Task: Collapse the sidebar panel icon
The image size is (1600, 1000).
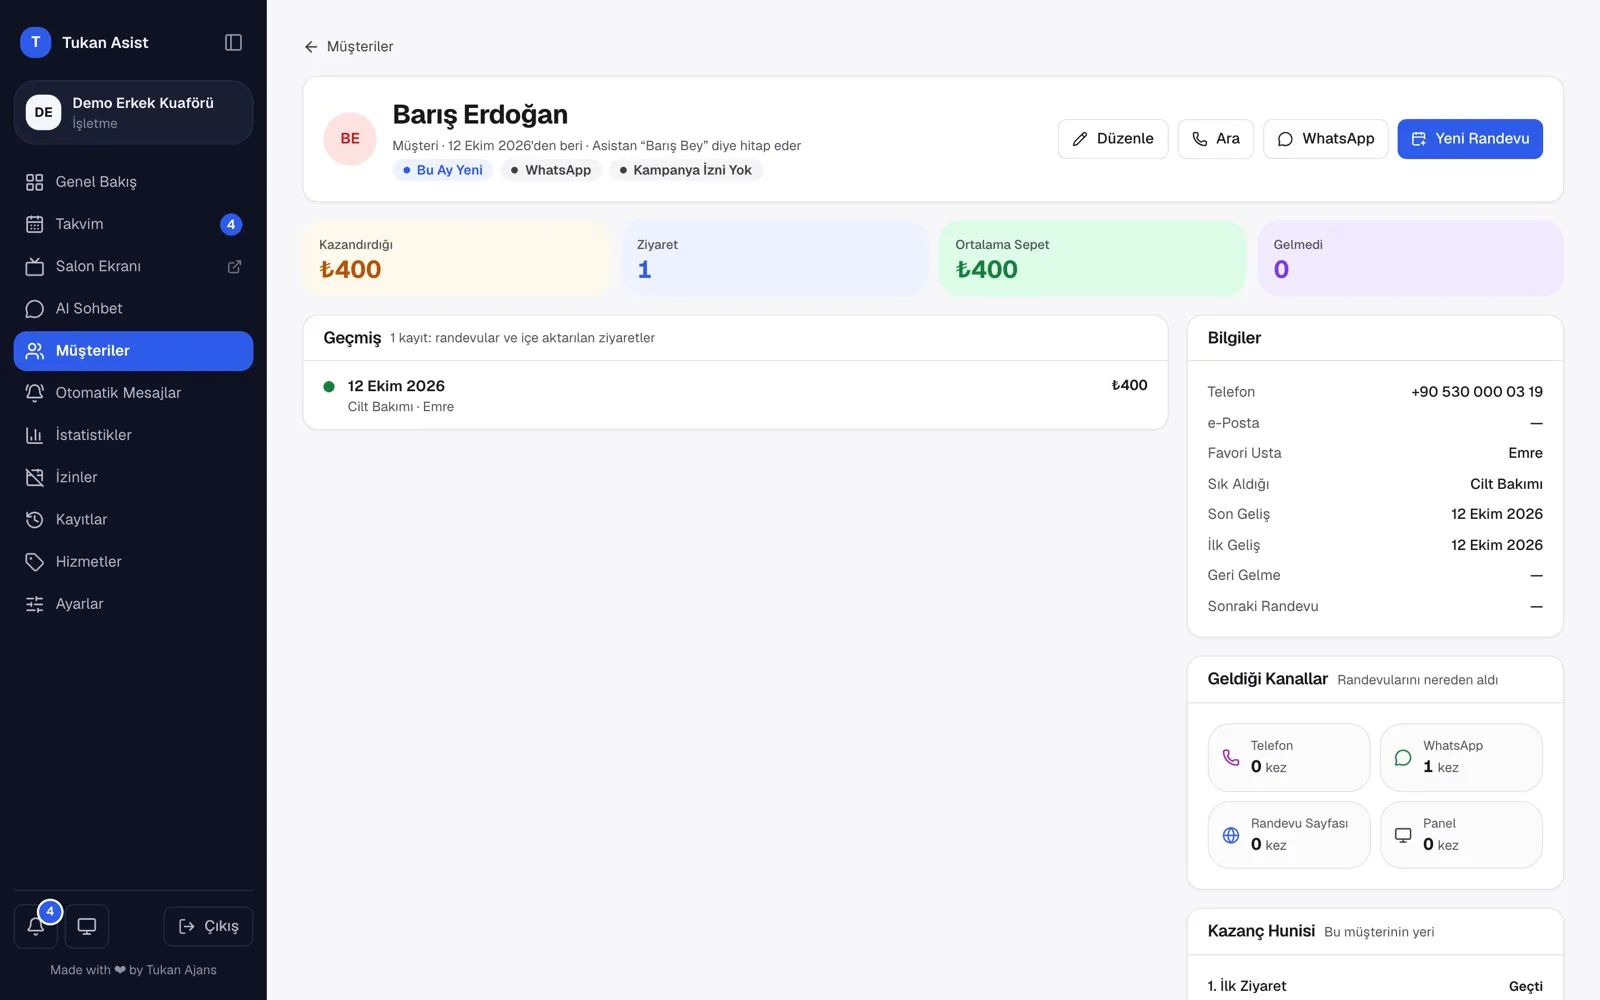Action: tap(233, 42)
